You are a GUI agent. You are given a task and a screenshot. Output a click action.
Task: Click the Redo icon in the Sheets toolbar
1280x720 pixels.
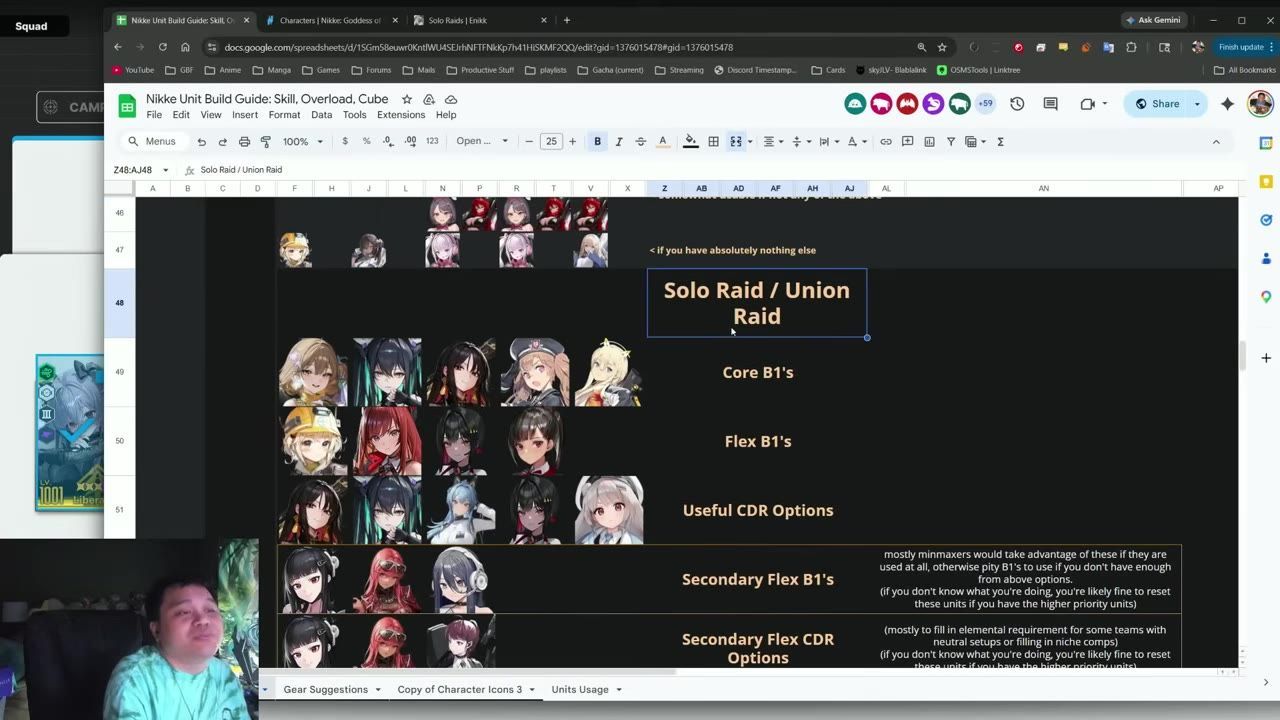pyautogui.click(x=222, y=142)
